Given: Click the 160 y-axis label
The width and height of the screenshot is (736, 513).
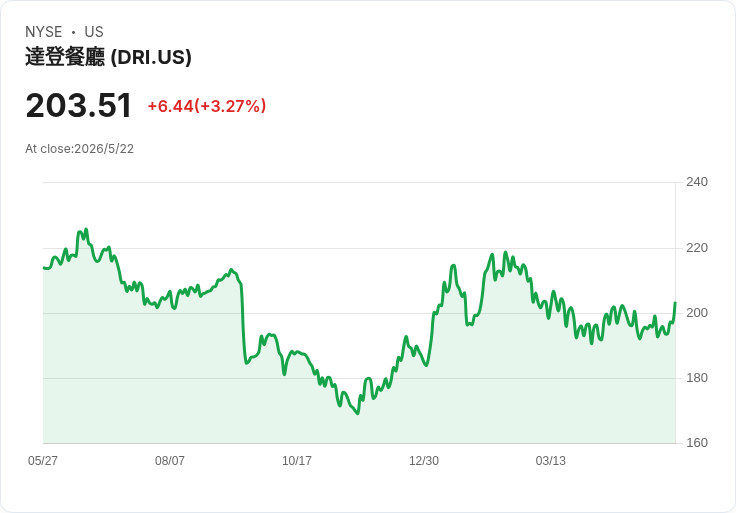Looking at the screenshot, I should click(x=697, y=443).
